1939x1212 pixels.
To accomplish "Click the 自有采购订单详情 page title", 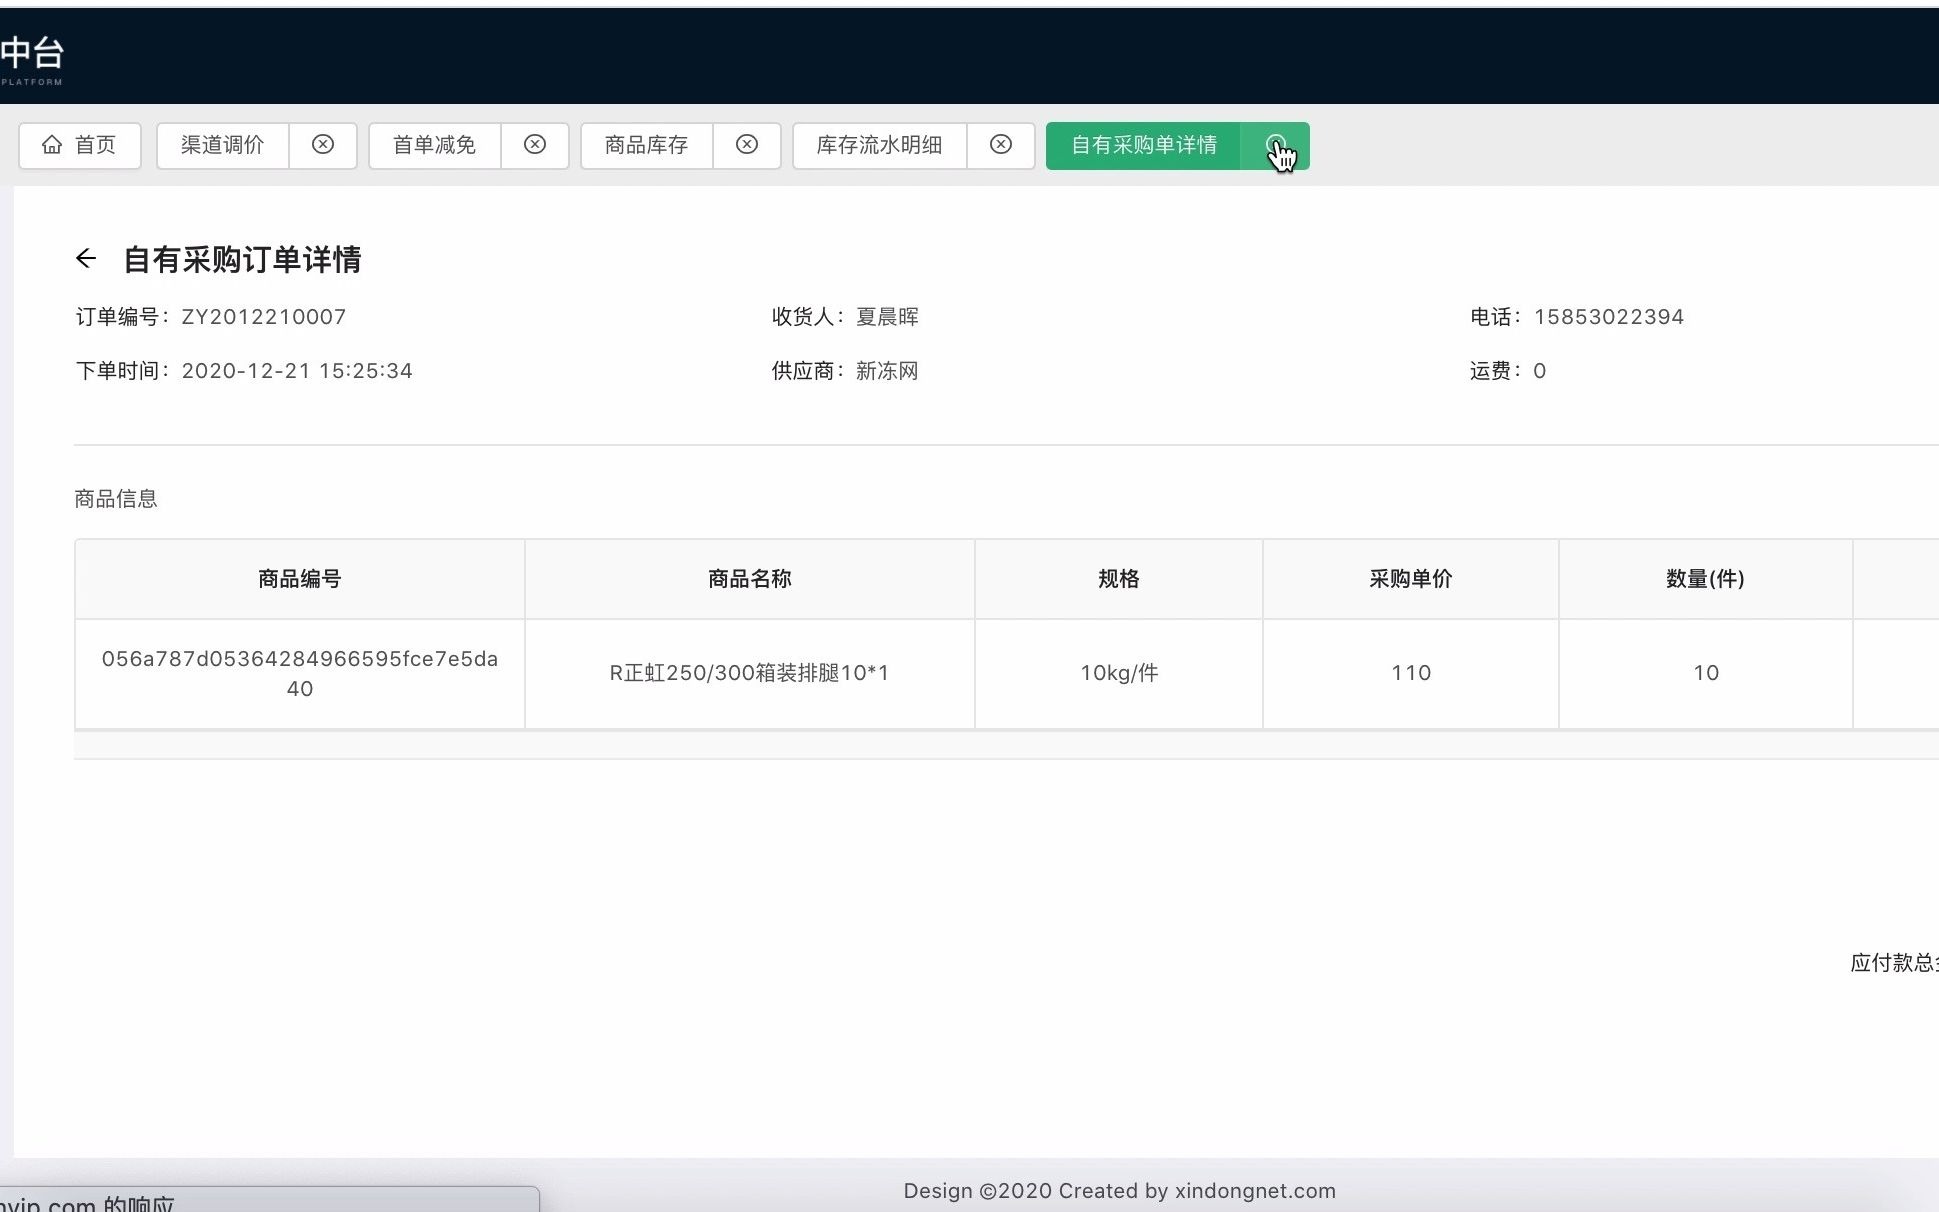I will (x=242, y=260).
